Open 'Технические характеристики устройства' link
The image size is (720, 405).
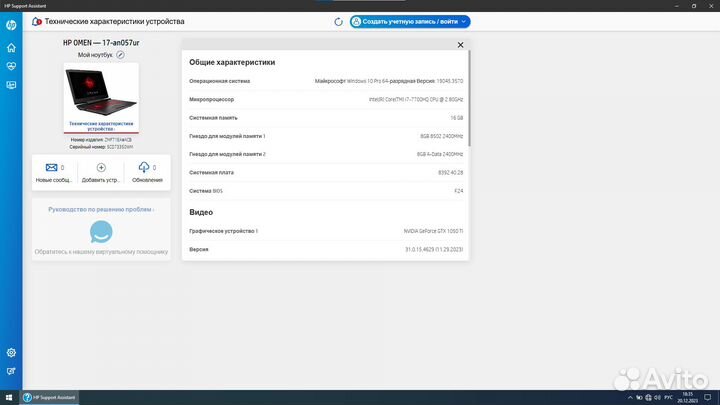point(101,126)
